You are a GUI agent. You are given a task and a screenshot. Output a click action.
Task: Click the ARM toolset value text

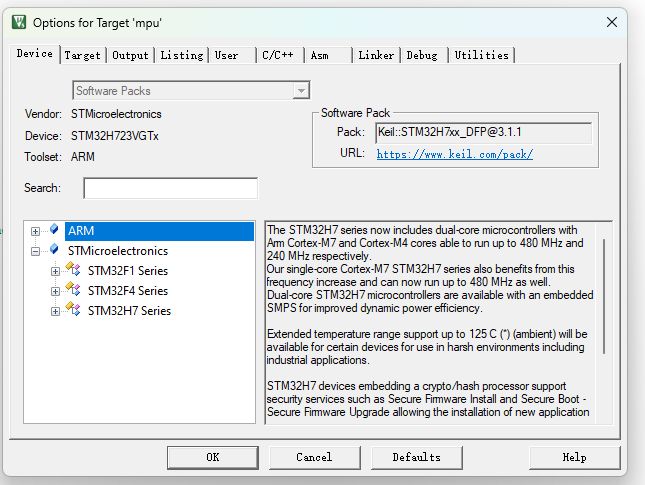tap(83, 157)
